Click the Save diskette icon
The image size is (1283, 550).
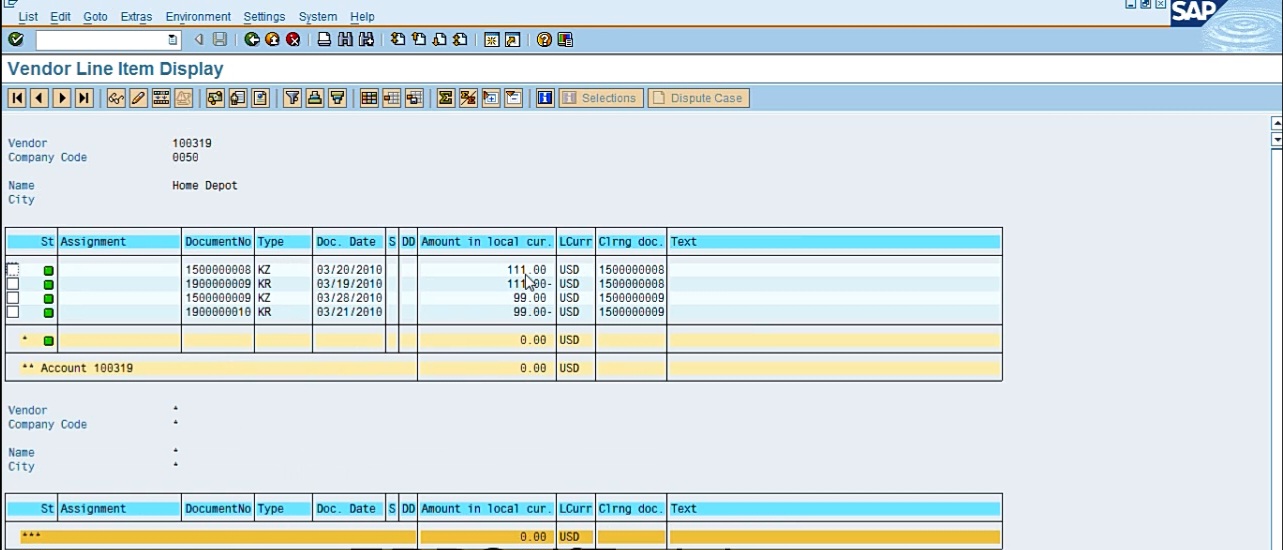220,40
